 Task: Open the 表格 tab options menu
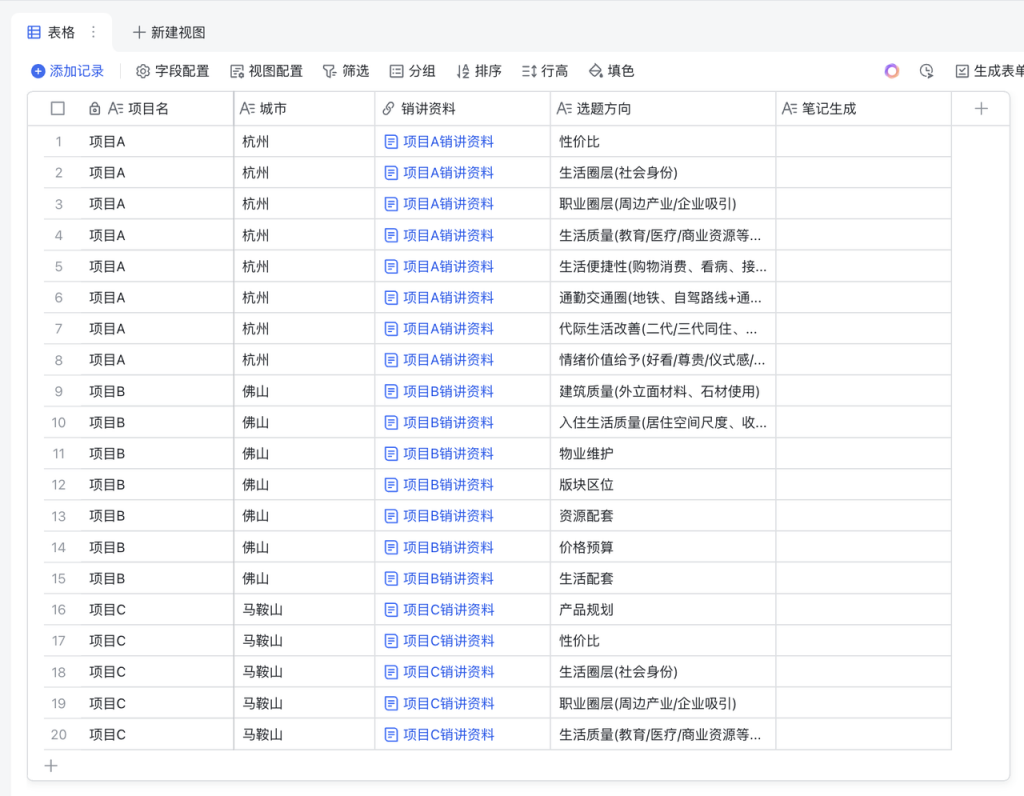pos(93,32)
